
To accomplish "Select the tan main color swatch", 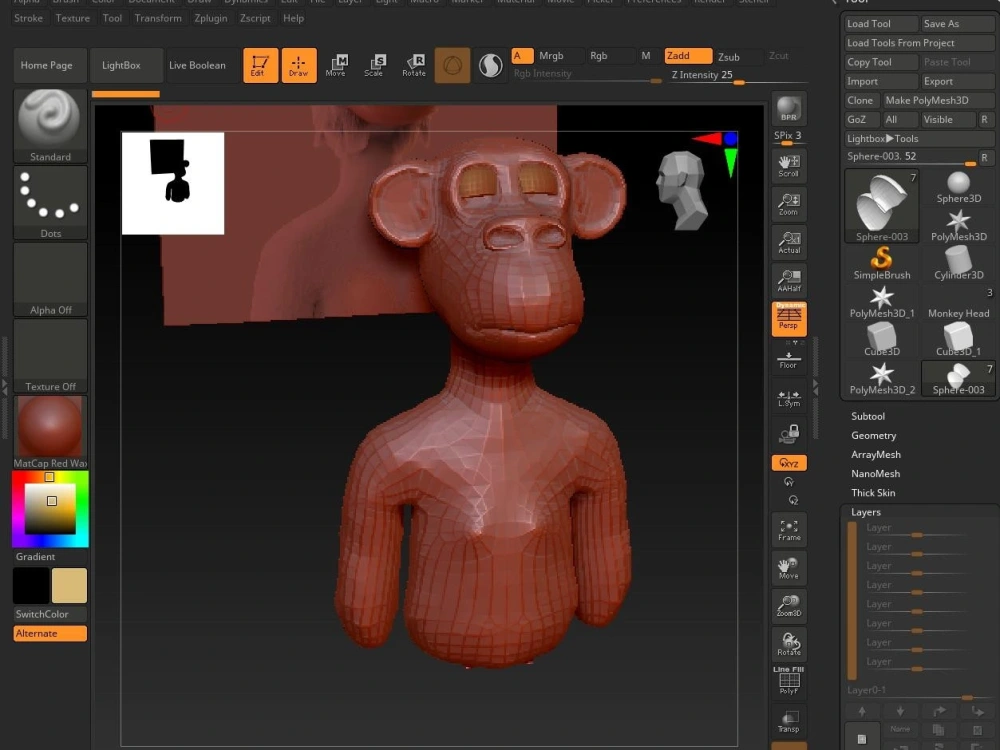I will (69, 585).
